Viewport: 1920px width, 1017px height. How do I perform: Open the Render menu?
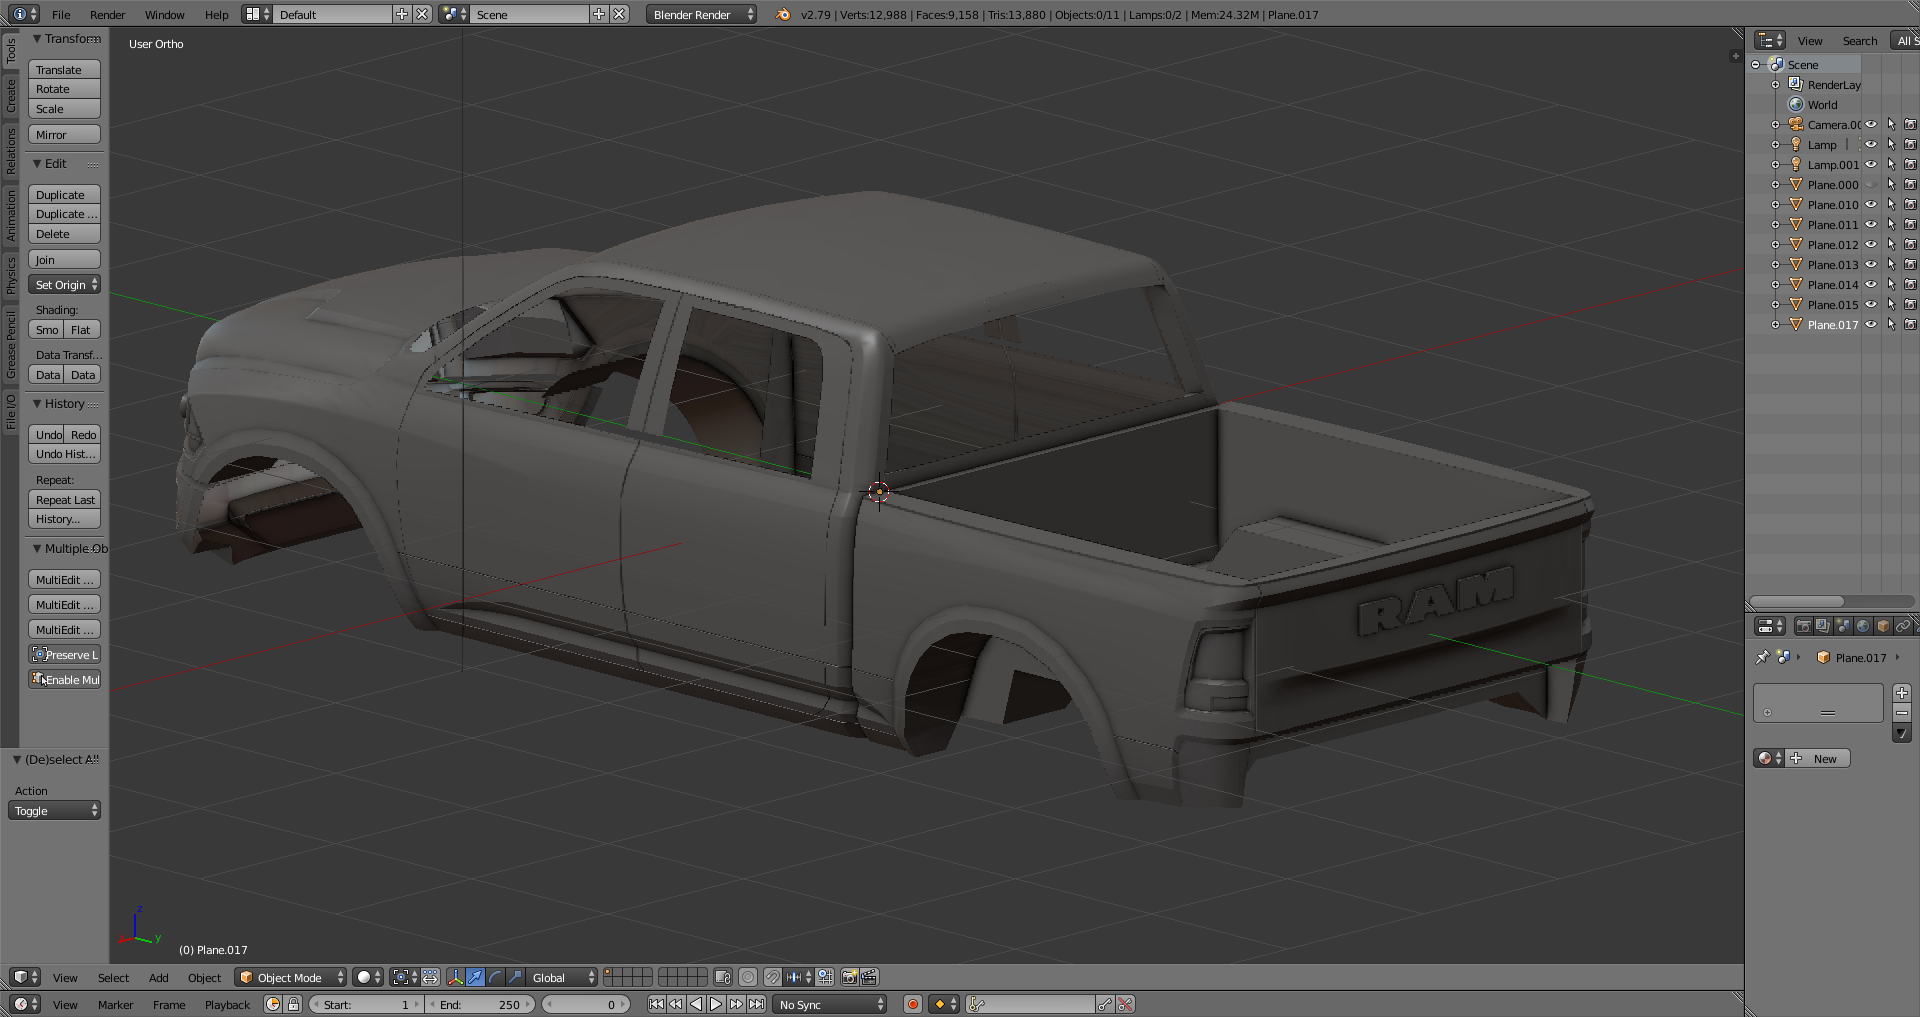click(107, 14)
